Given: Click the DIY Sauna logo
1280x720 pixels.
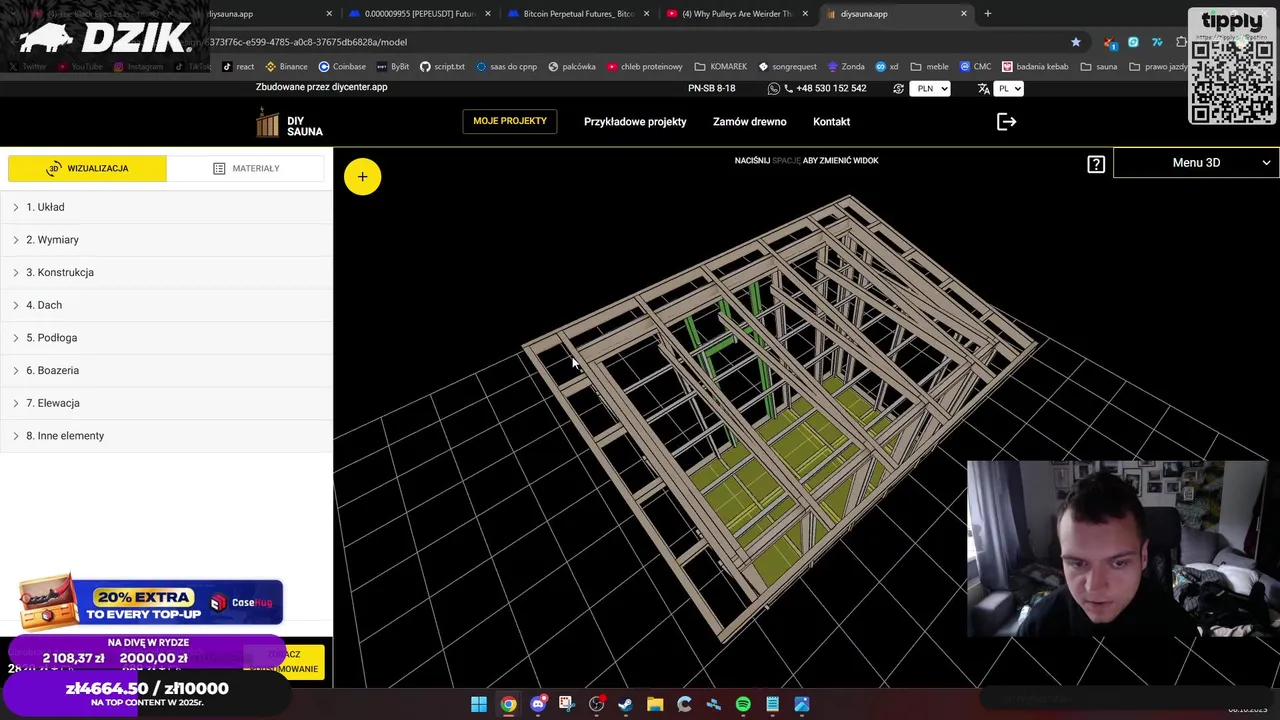Looking at the screenshot, I should 289,122.
